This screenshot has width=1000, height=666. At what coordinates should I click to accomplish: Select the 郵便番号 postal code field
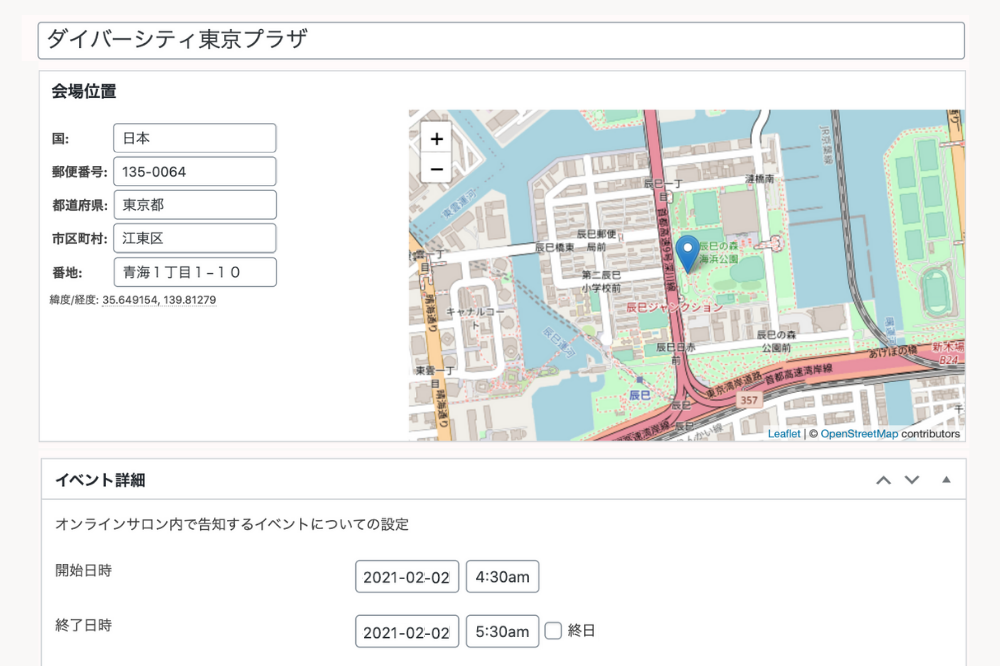point(194,171)
